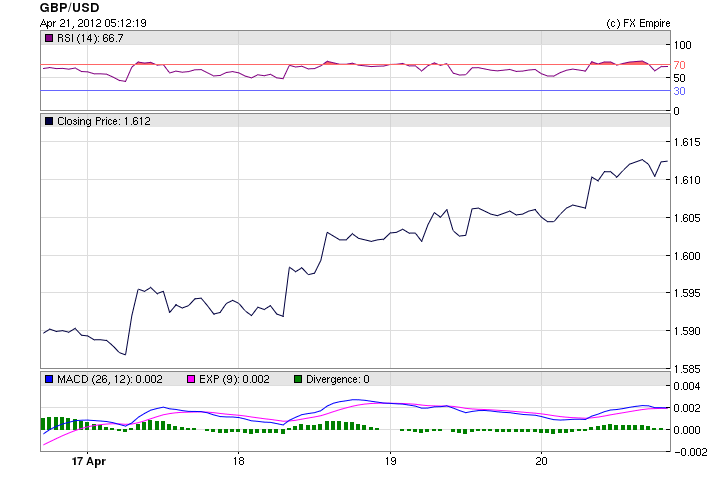
Task: Click the RSI 100 axis value
Action: (683, 45)
